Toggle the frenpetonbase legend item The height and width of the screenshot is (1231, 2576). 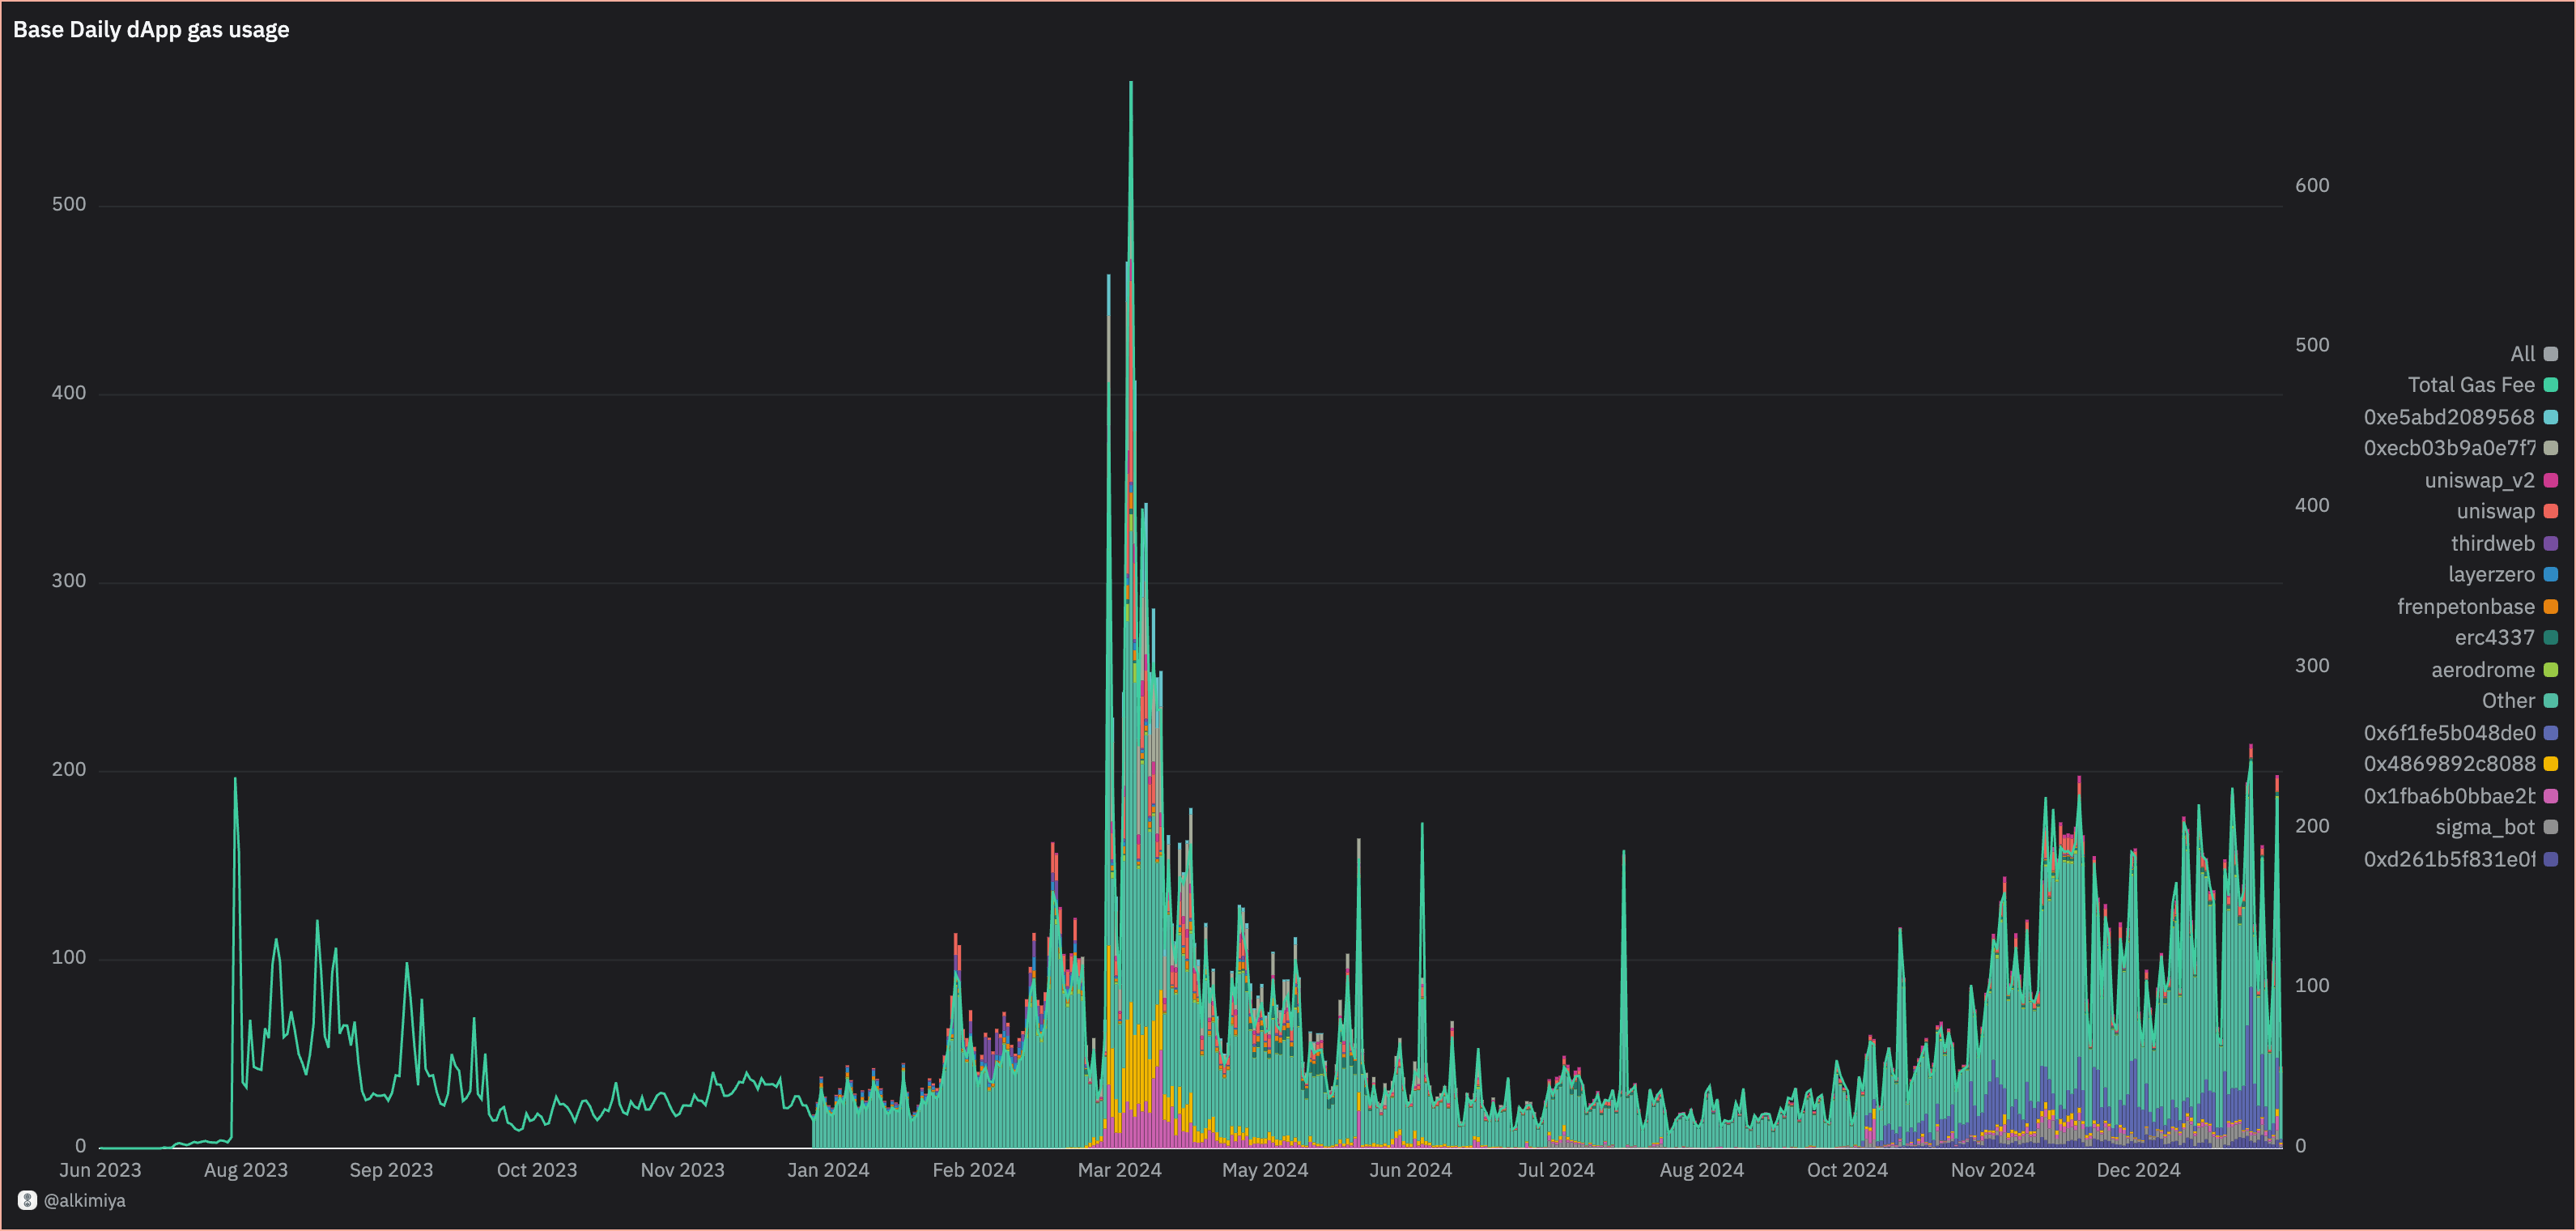2465,606
